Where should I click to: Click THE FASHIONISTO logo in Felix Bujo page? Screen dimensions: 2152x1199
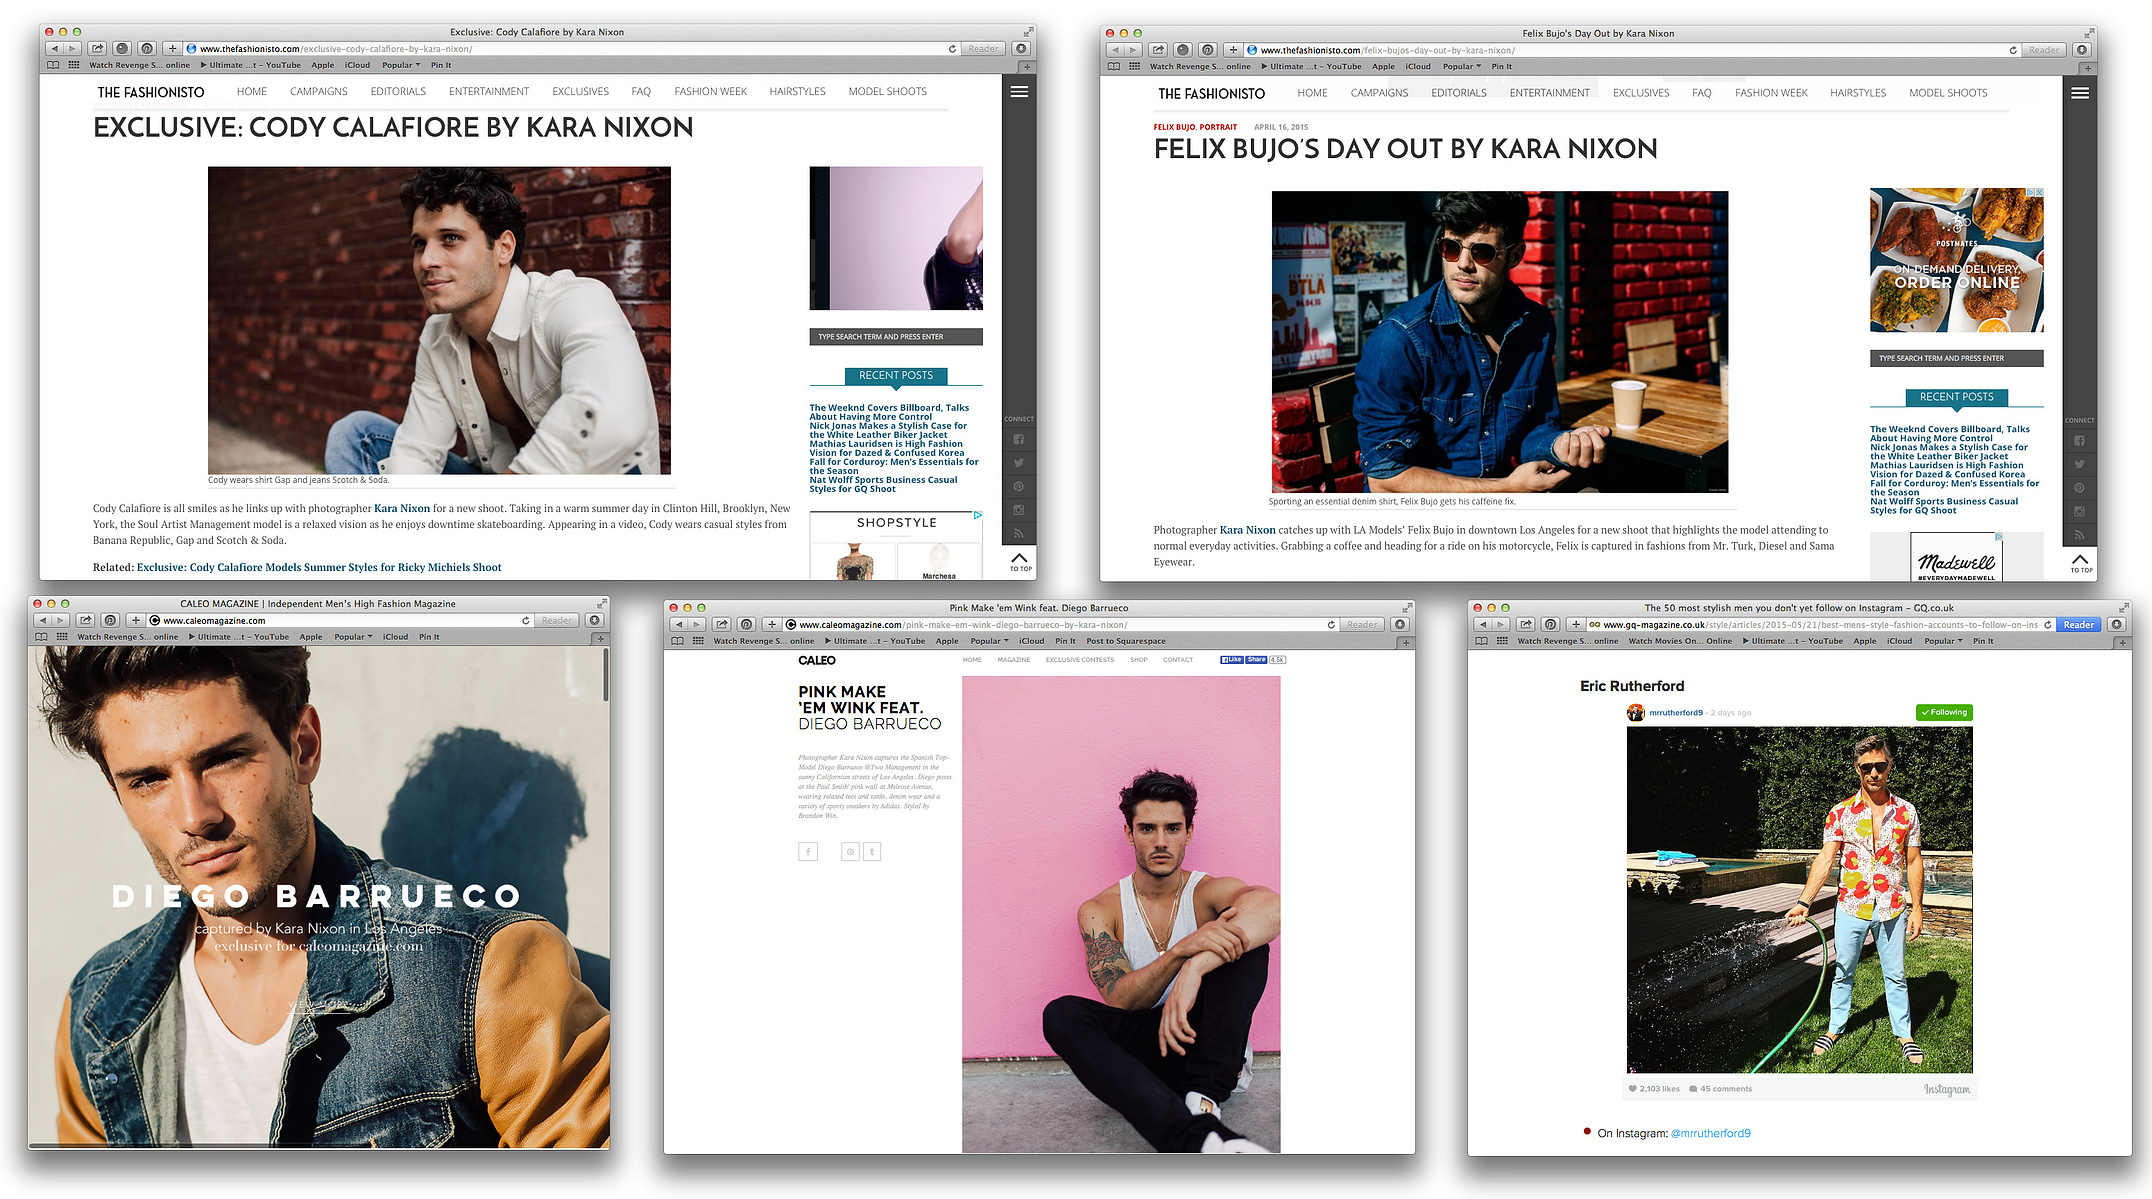point(1211,94)
